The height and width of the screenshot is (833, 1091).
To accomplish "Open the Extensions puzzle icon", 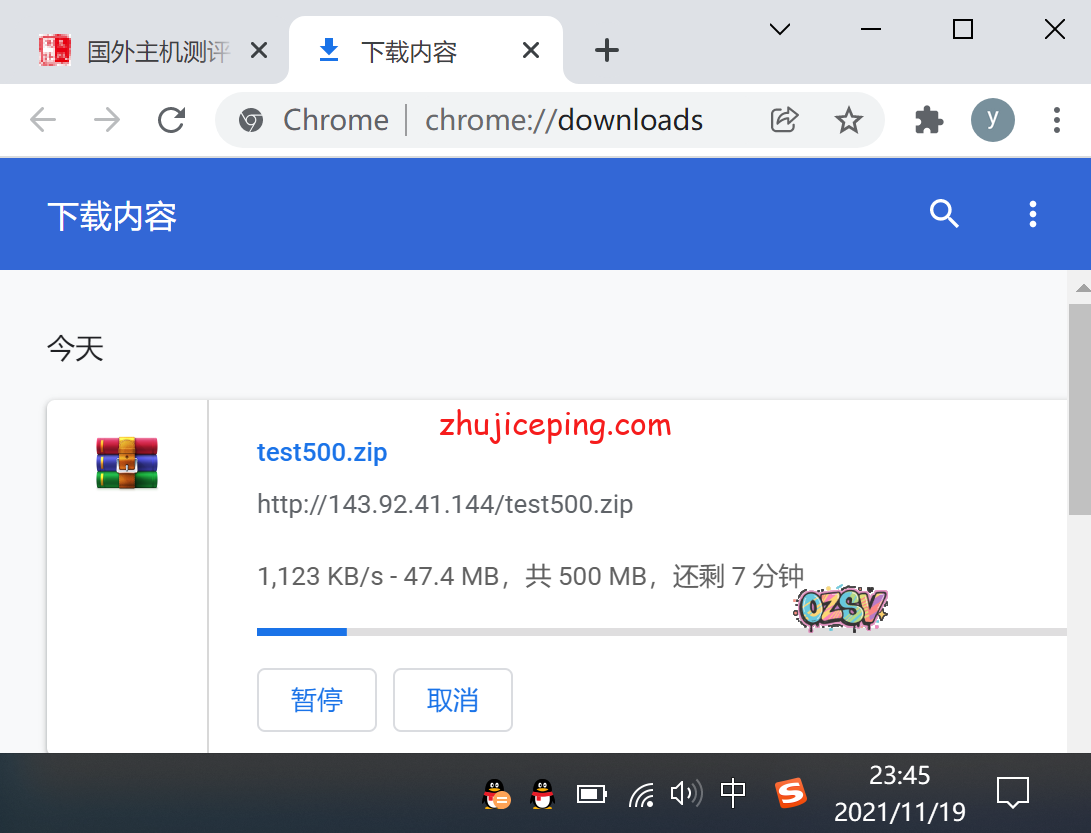I will click(929, 120).
